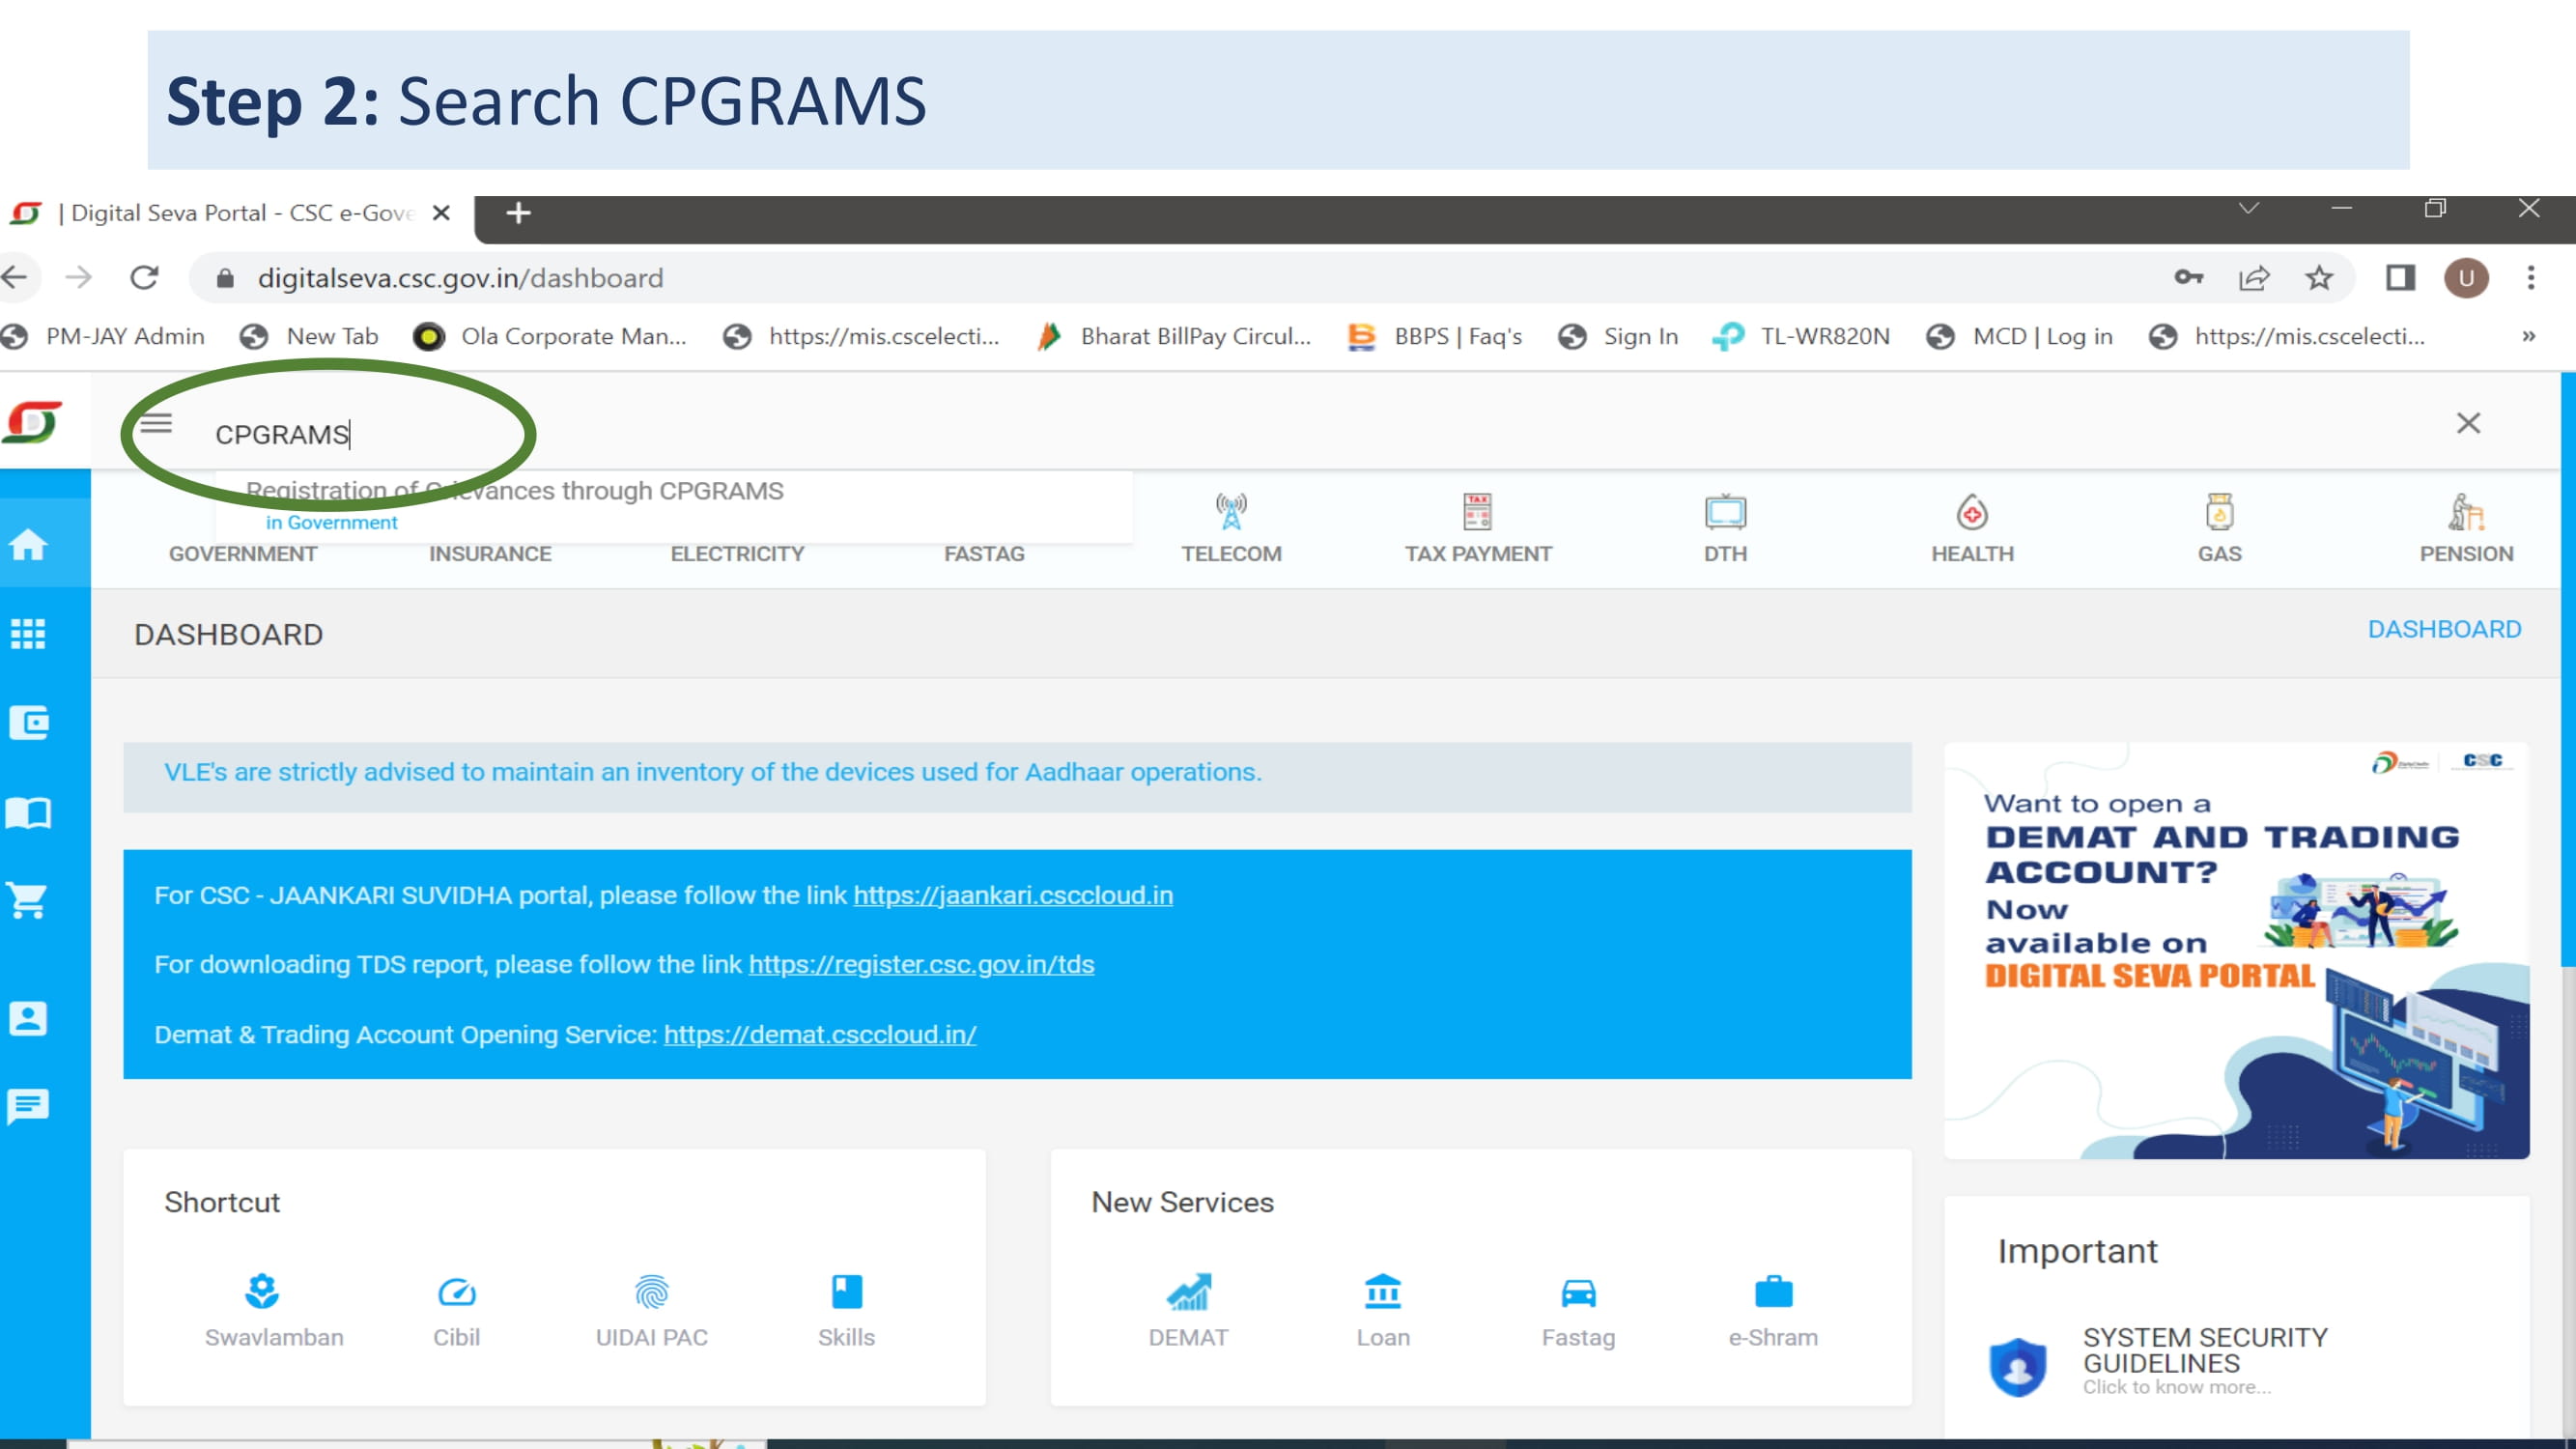Open the Sign In bookmark
The image size is (2576, 1449).
[1619, 336]
